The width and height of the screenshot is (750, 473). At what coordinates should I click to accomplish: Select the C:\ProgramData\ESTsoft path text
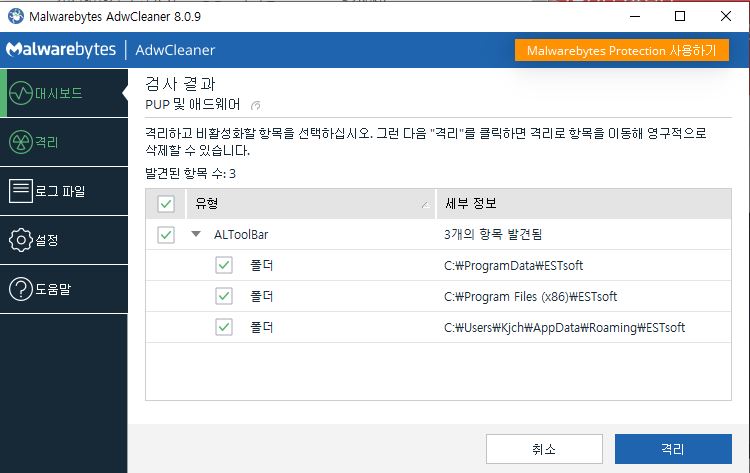[513, 265]
